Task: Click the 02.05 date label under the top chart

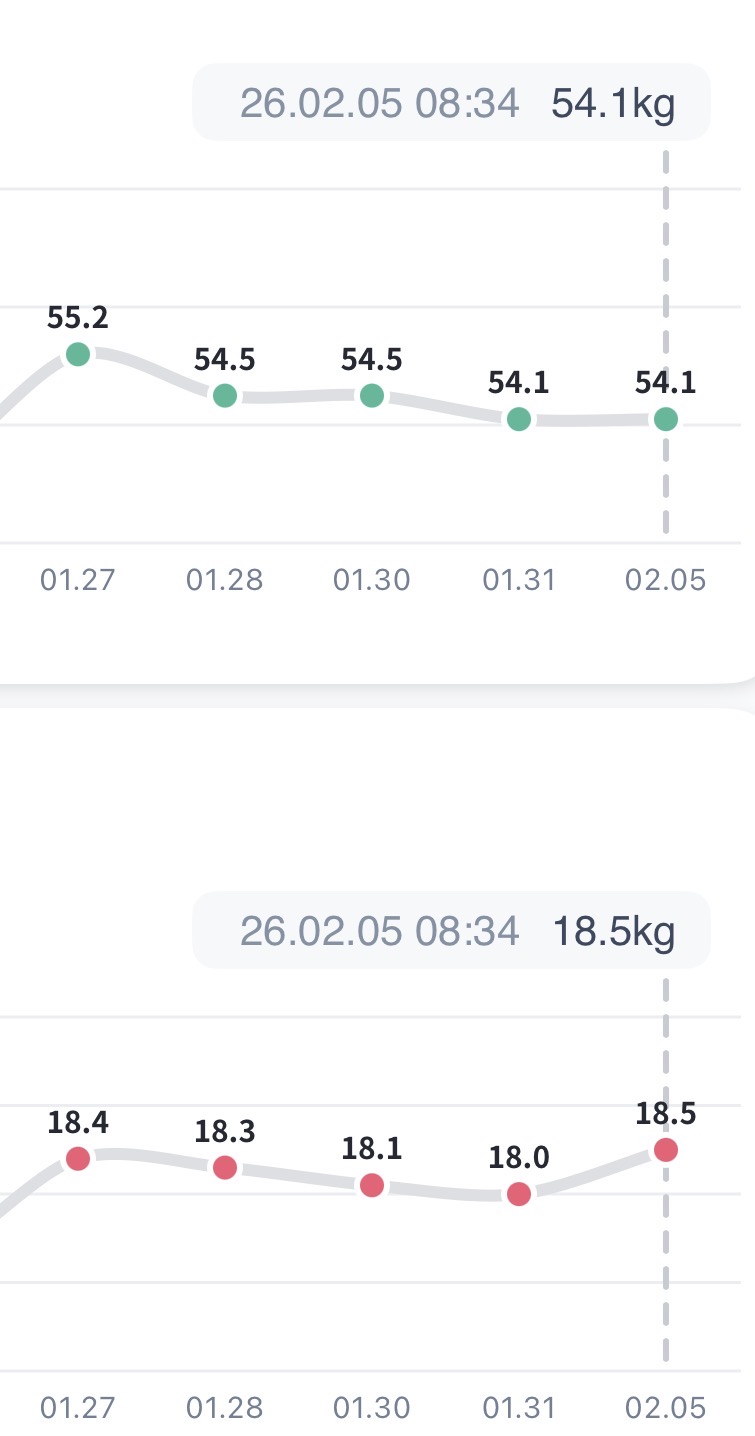Action: pos(666,580)
